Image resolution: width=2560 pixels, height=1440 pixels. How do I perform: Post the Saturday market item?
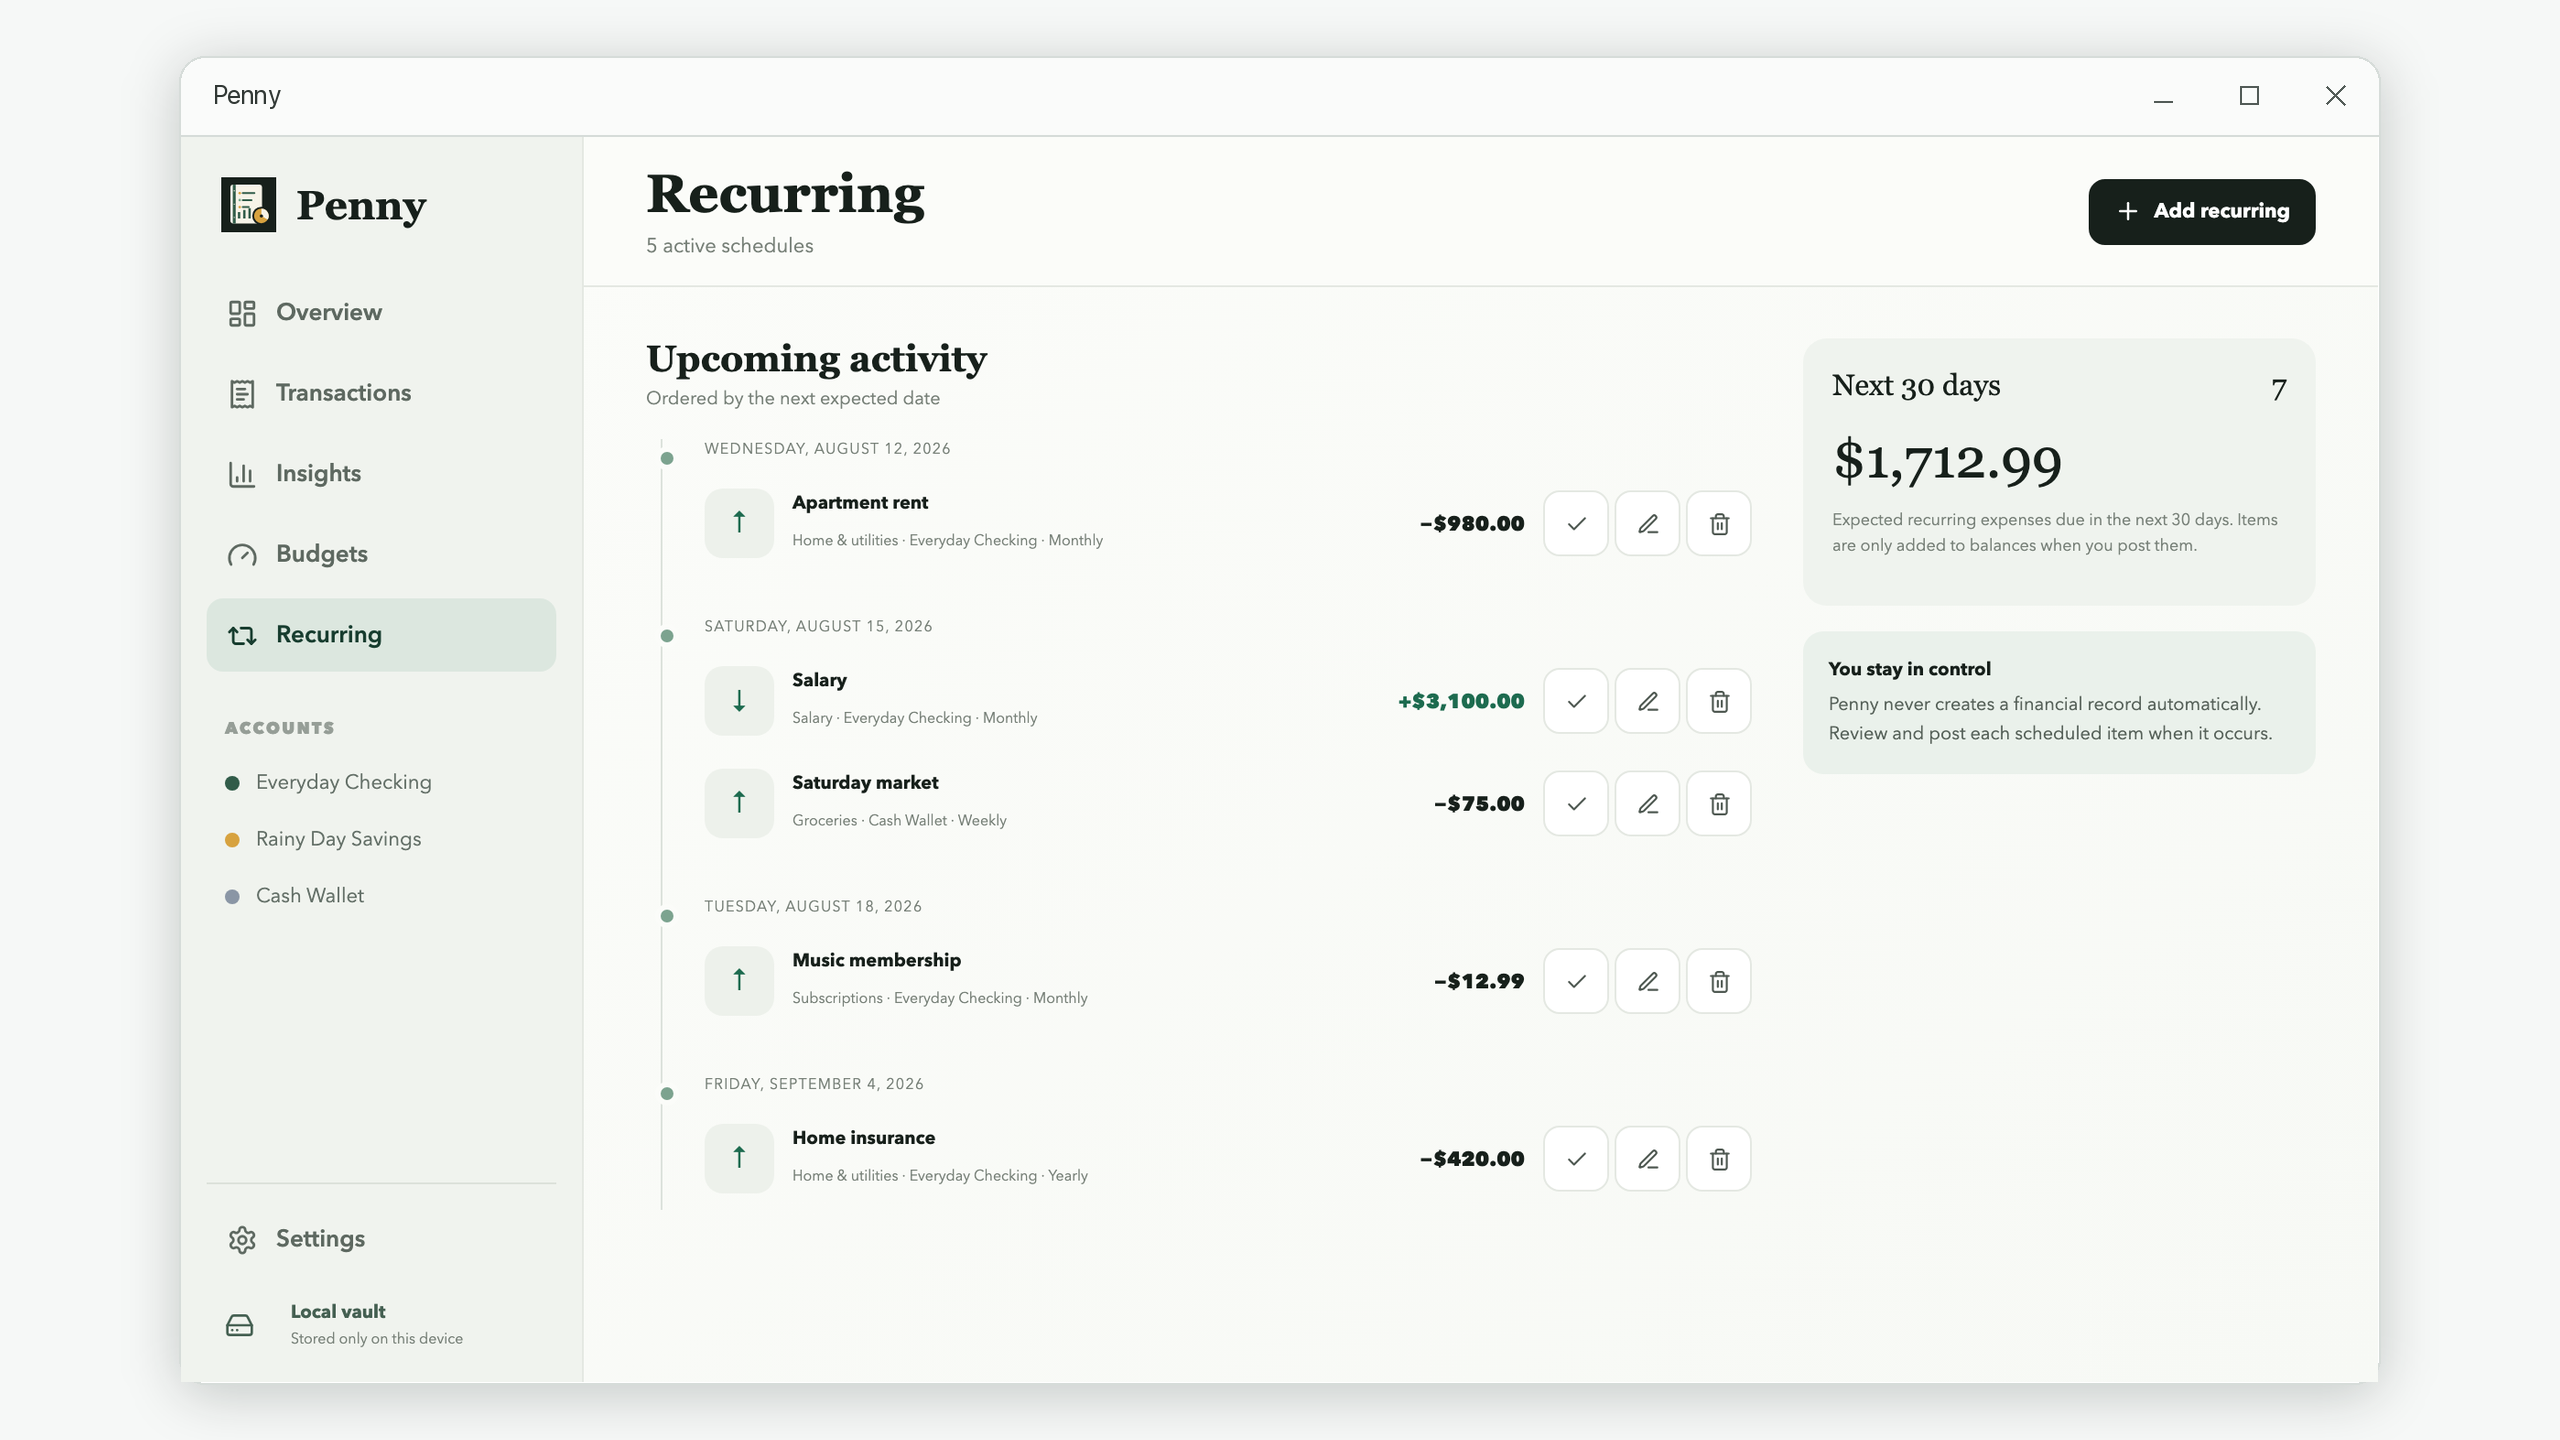(x=1575, y=803)
